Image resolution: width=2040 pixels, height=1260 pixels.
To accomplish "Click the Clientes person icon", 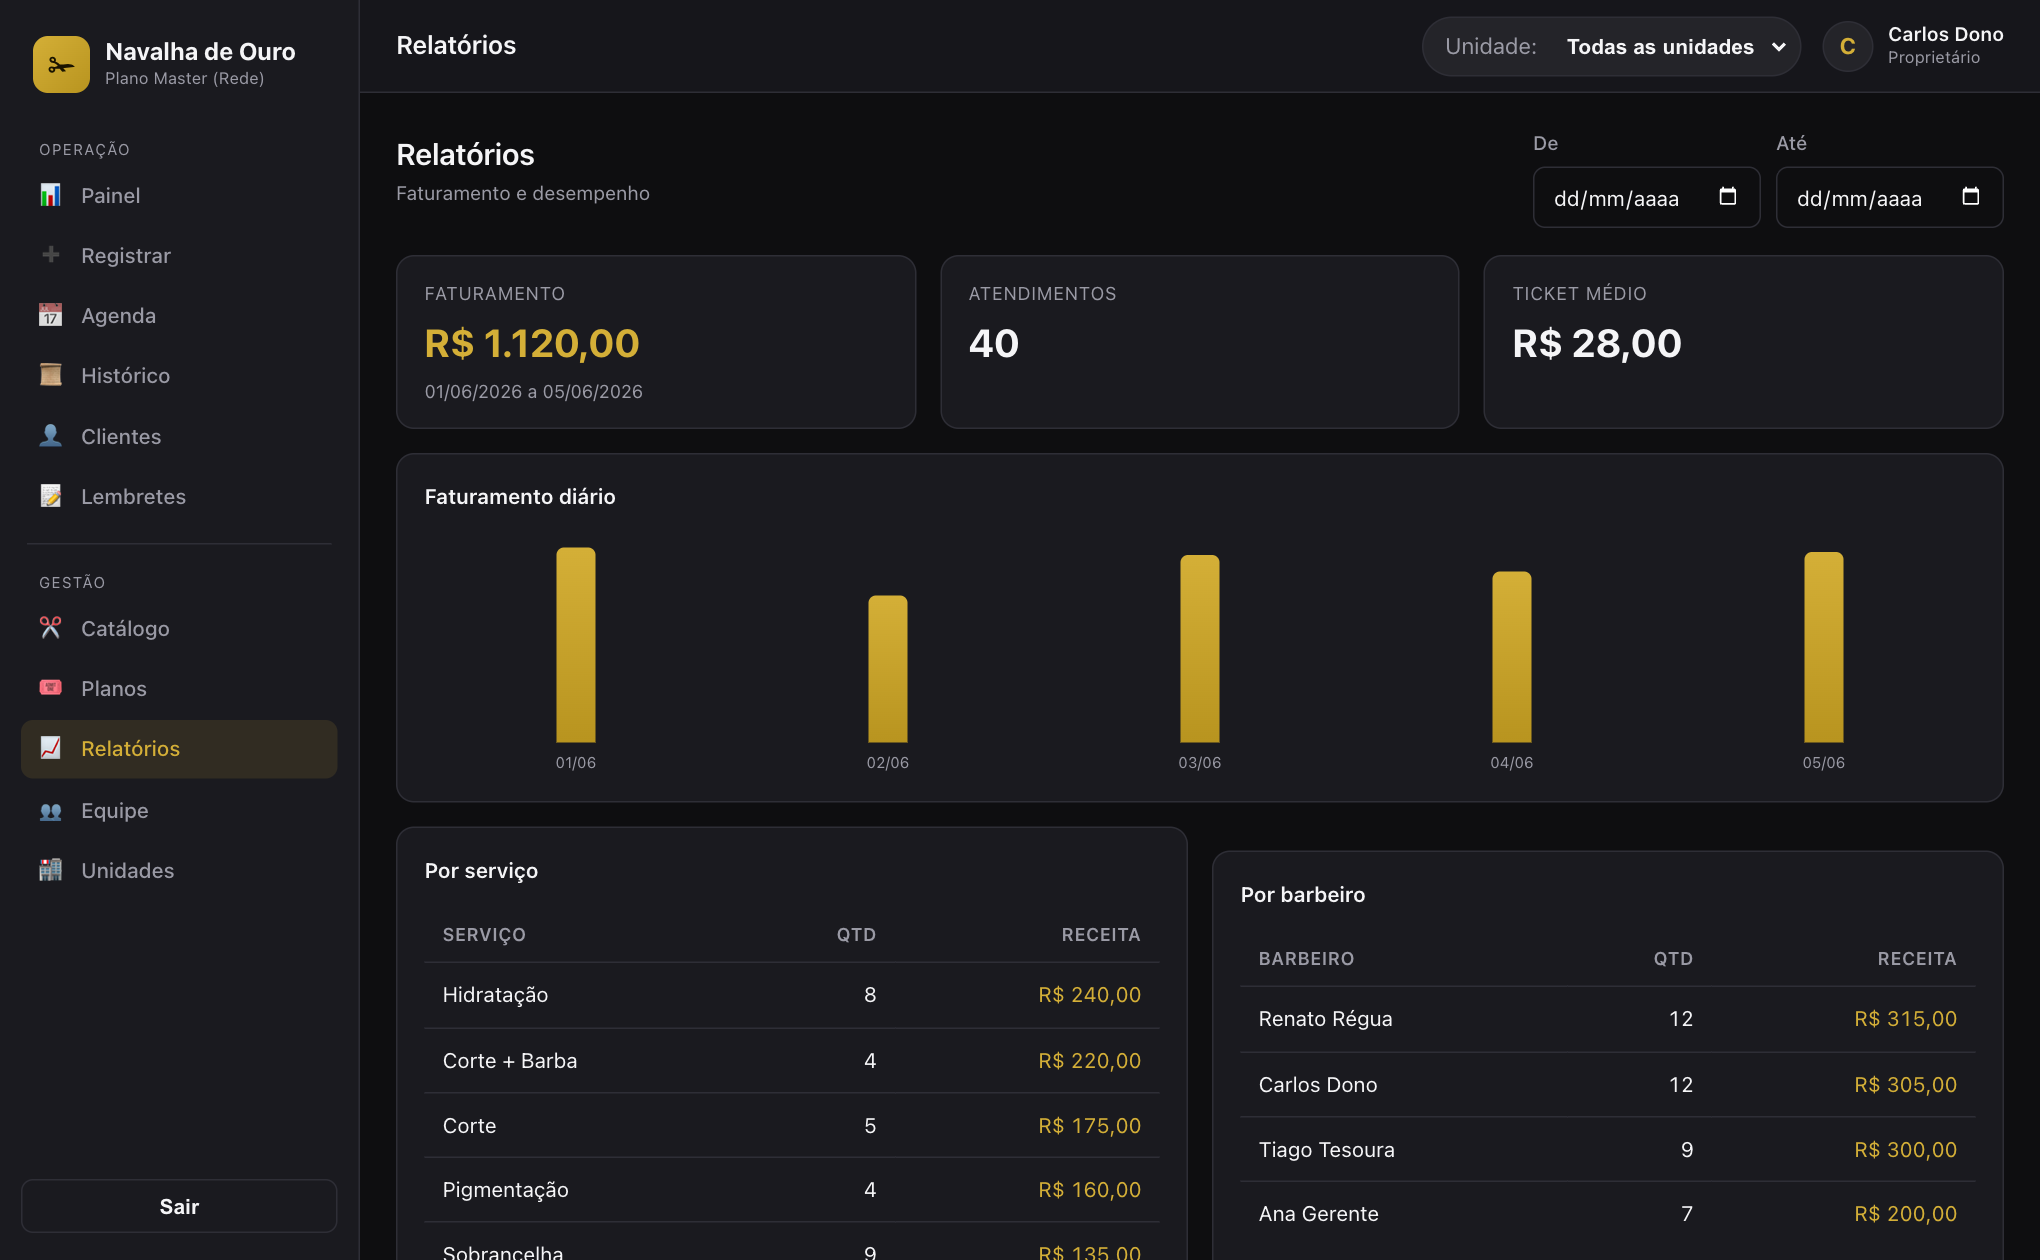I will point(50,436).
